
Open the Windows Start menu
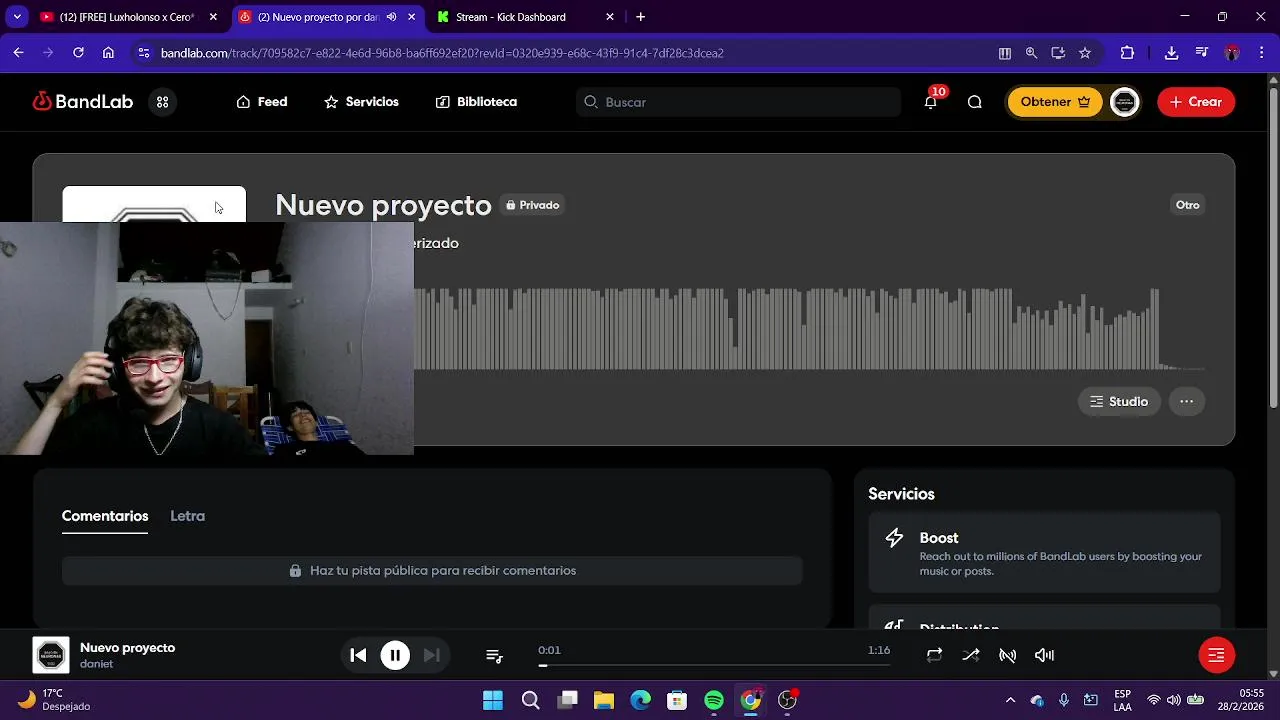pos(493,700)
